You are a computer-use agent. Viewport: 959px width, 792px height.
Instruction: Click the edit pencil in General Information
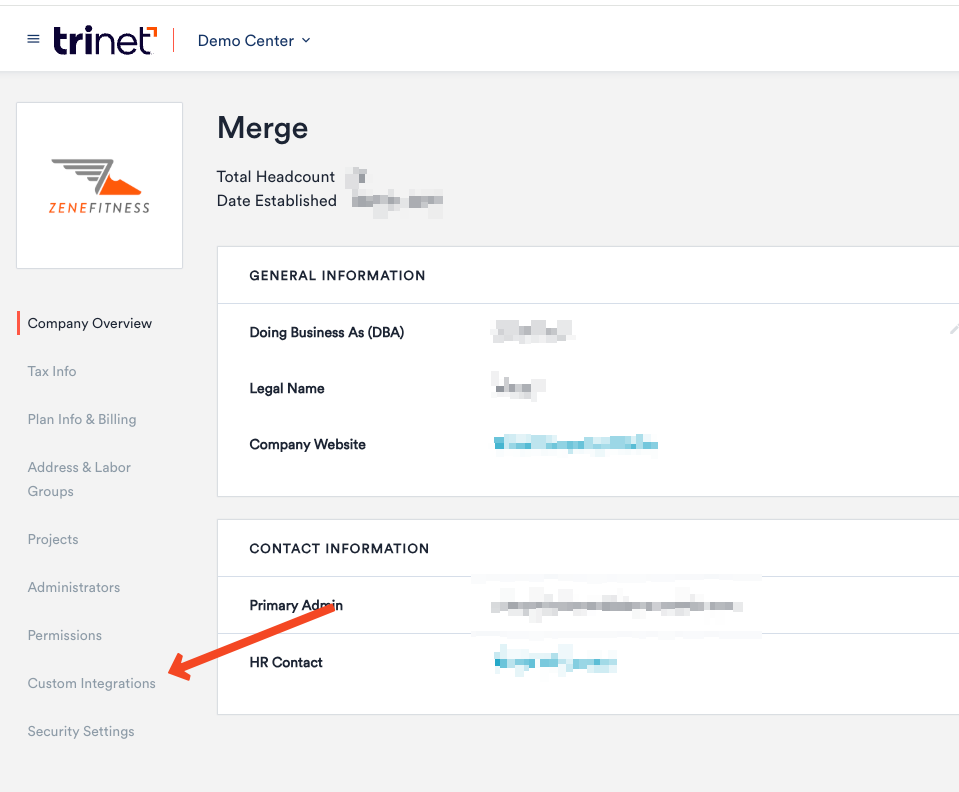(953, 330)
